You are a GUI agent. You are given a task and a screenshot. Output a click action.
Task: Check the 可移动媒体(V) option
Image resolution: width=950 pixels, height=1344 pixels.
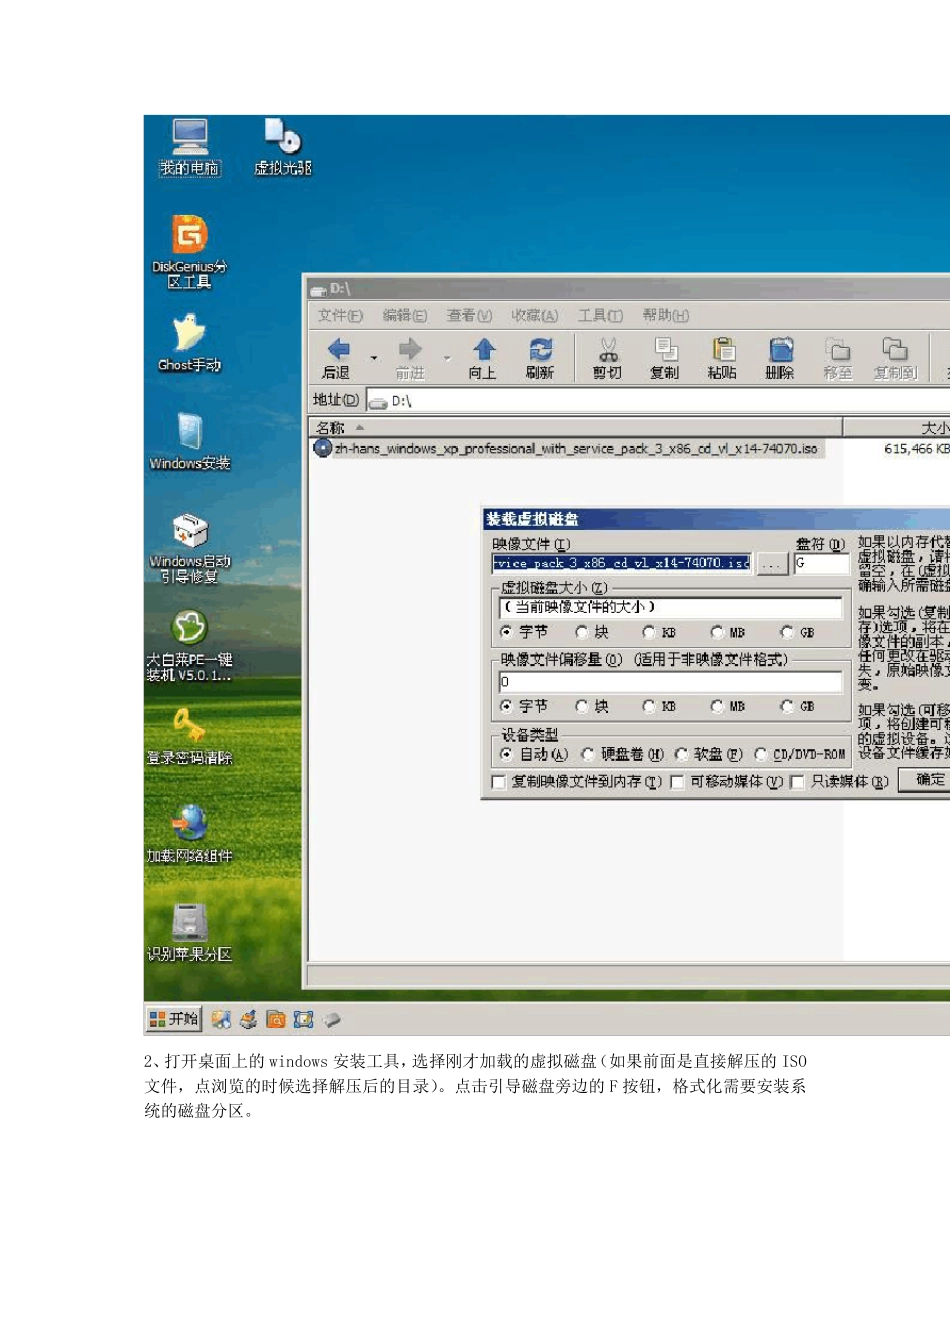pos(677,782)
